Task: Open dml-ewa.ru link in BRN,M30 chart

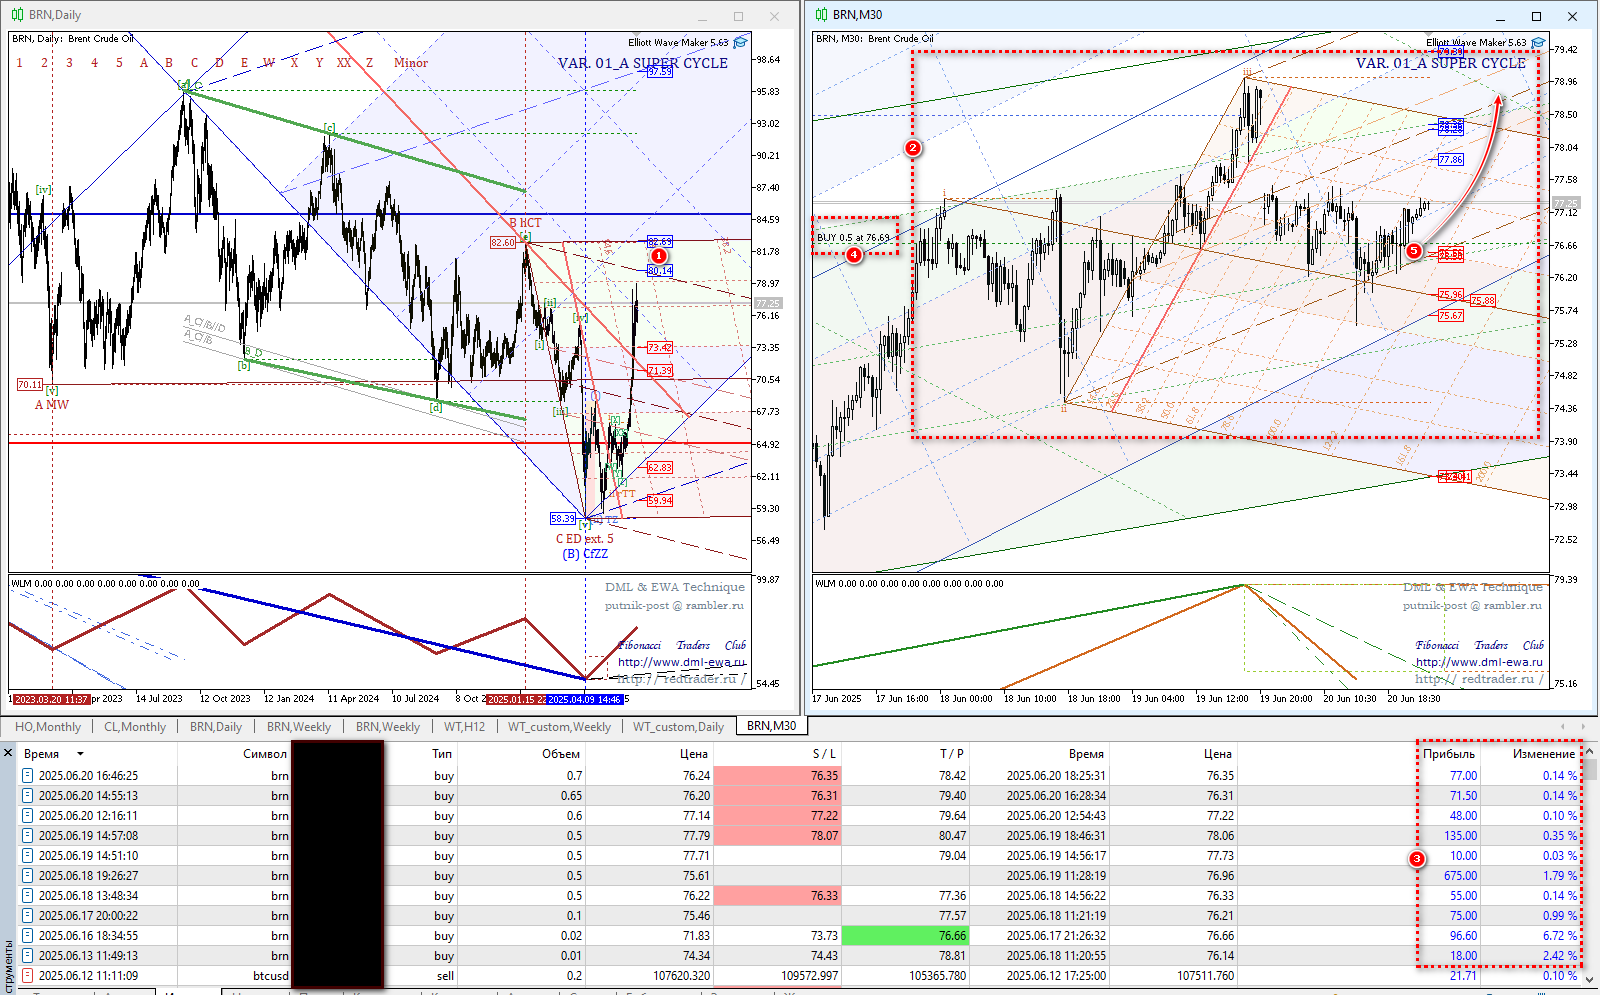Action: [1479, 662]
